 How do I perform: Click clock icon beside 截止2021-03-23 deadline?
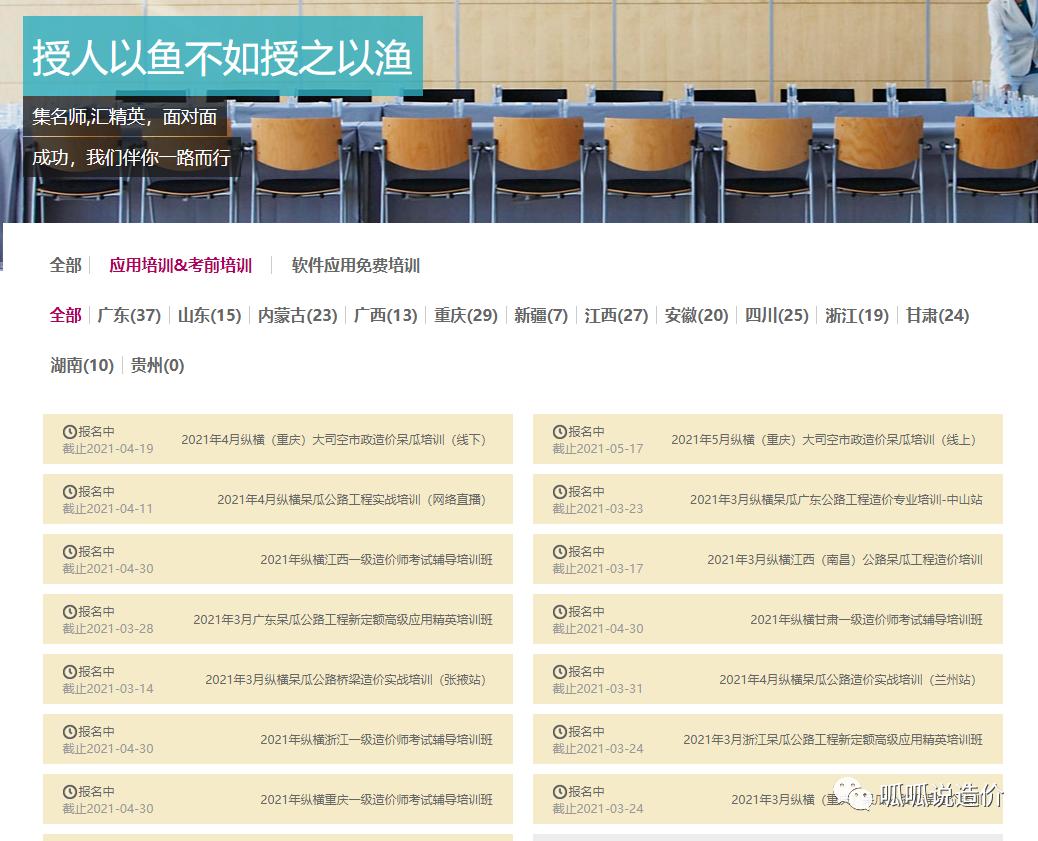(558, 490)
